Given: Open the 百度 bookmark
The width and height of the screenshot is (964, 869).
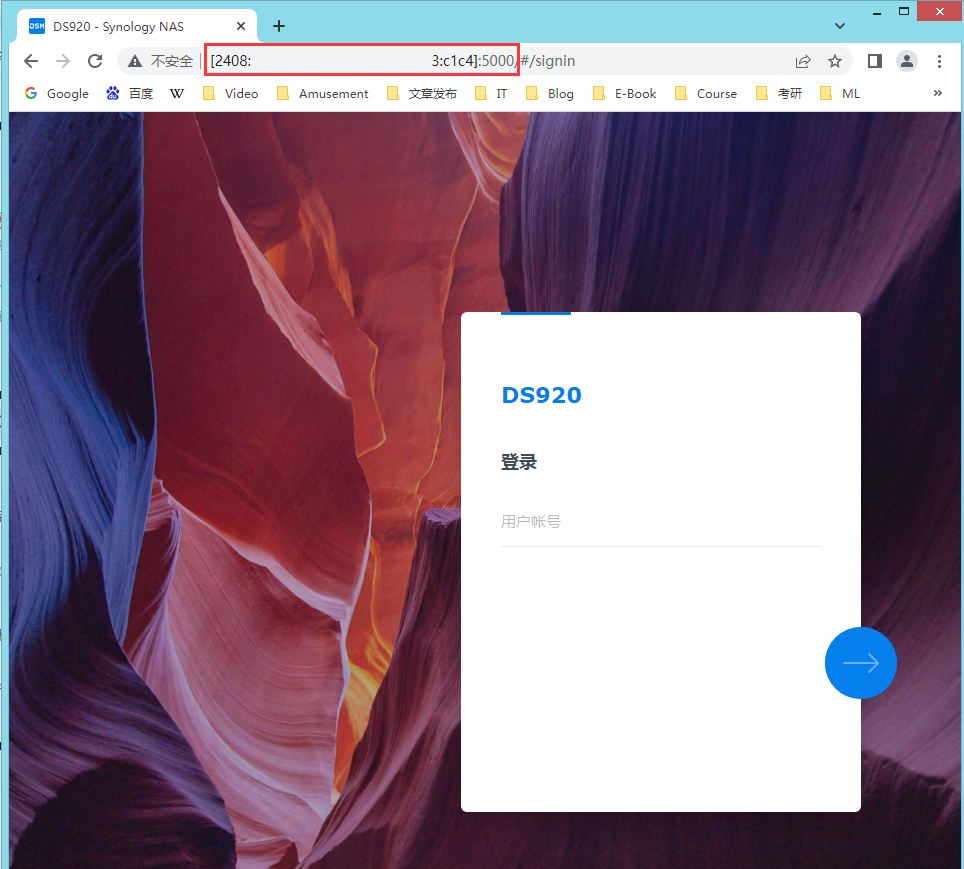Looking at the screenshot, I should (x=130, y=93).
